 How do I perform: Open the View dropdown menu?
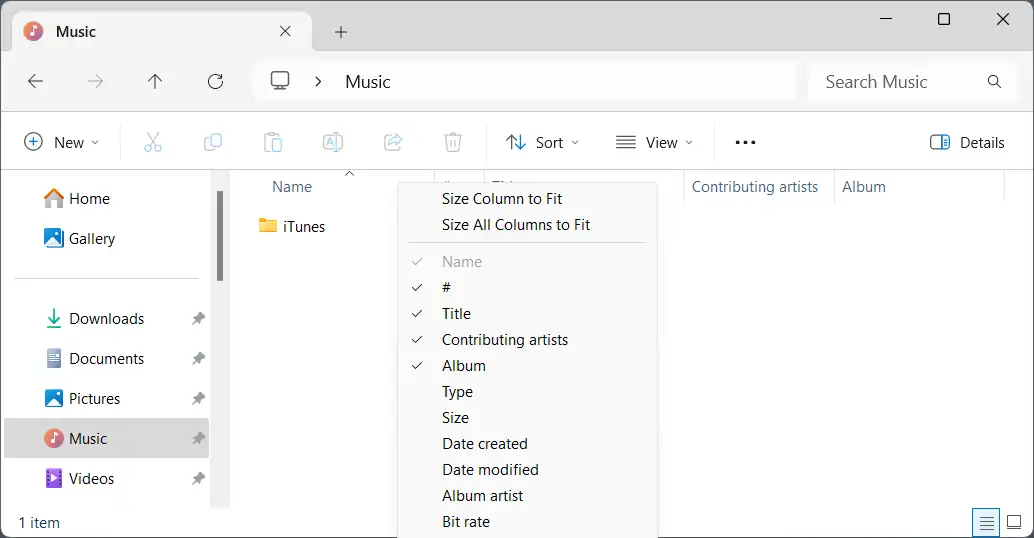pos(655,142)
